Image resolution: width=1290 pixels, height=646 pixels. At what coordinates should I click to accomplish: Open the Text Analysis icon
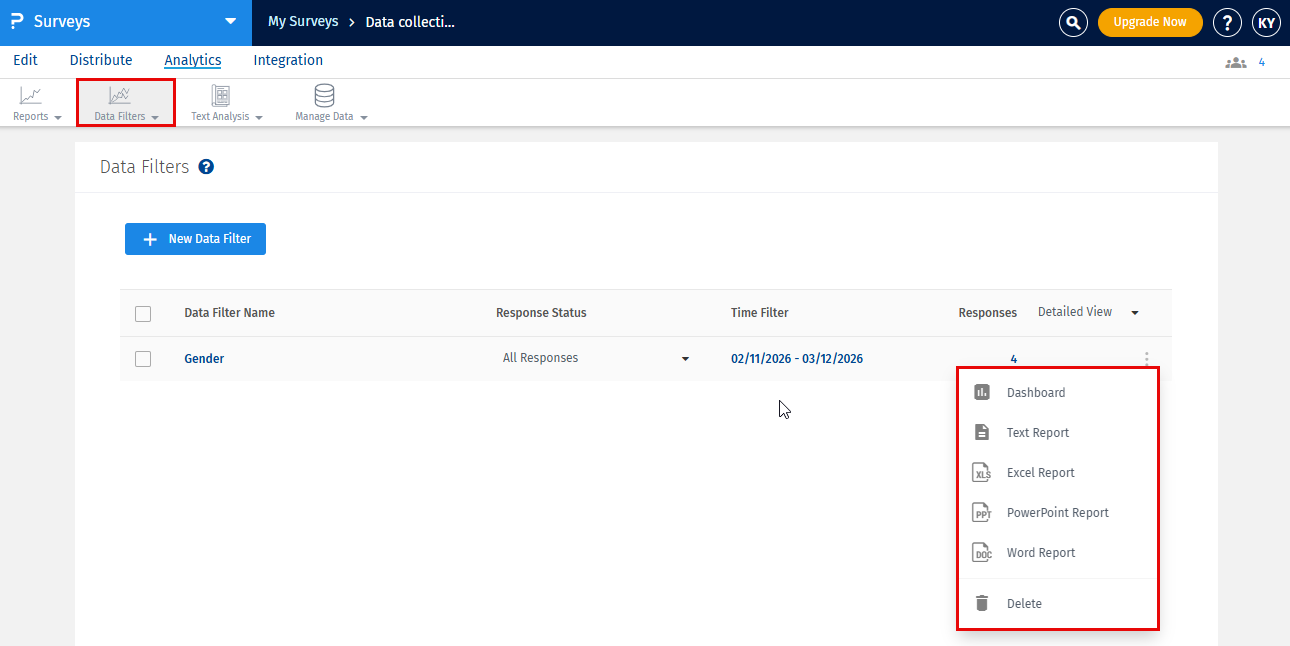[x=221, y=96]
